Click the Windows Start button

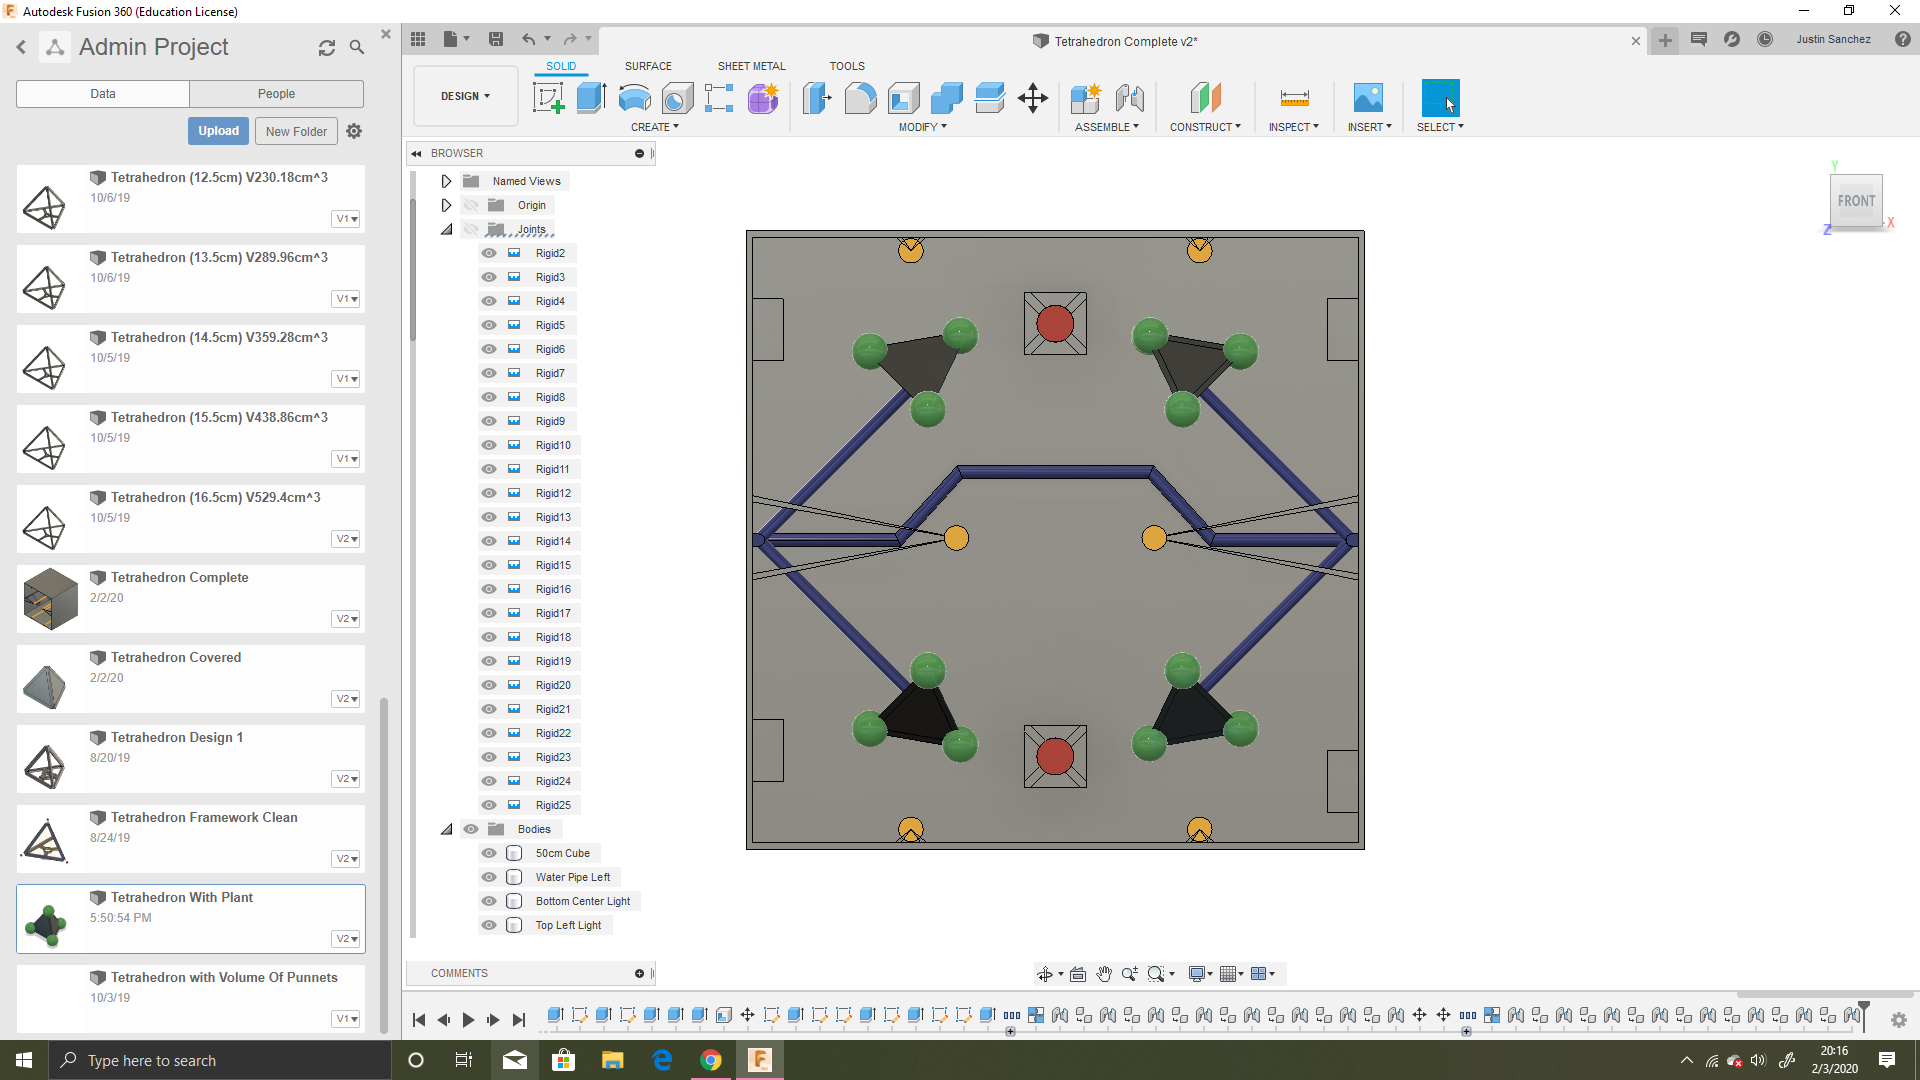(x=24, y=1060)
